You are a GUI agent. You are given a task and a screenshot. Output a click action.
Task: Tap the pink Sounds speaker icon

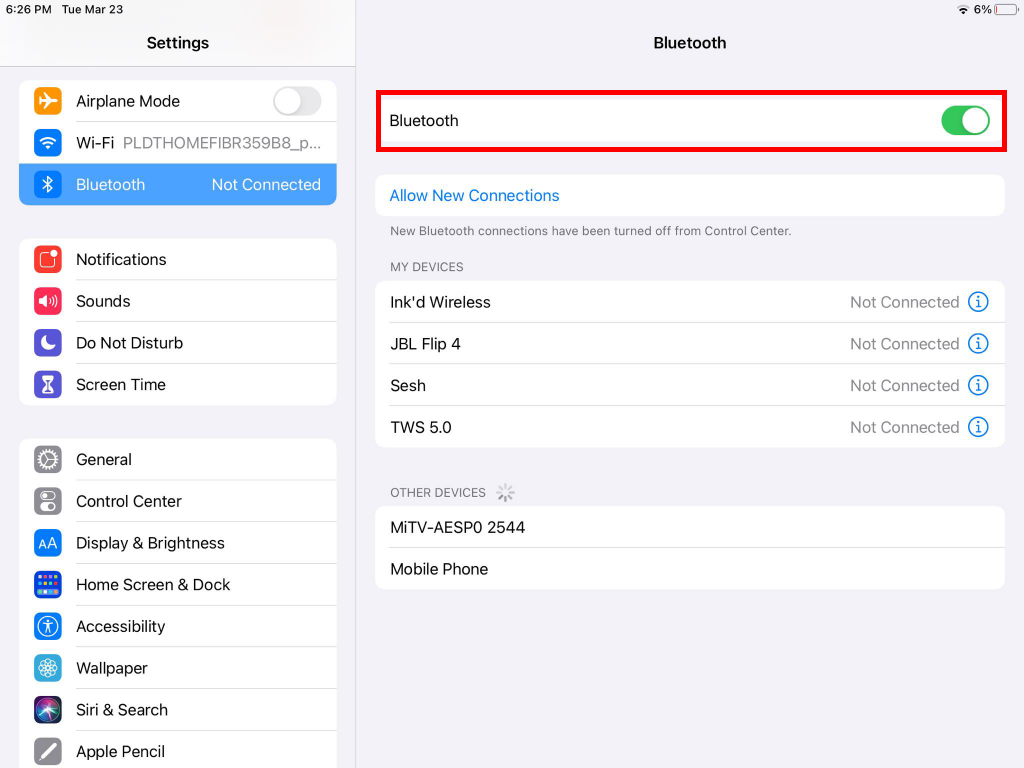click(49, 301)
